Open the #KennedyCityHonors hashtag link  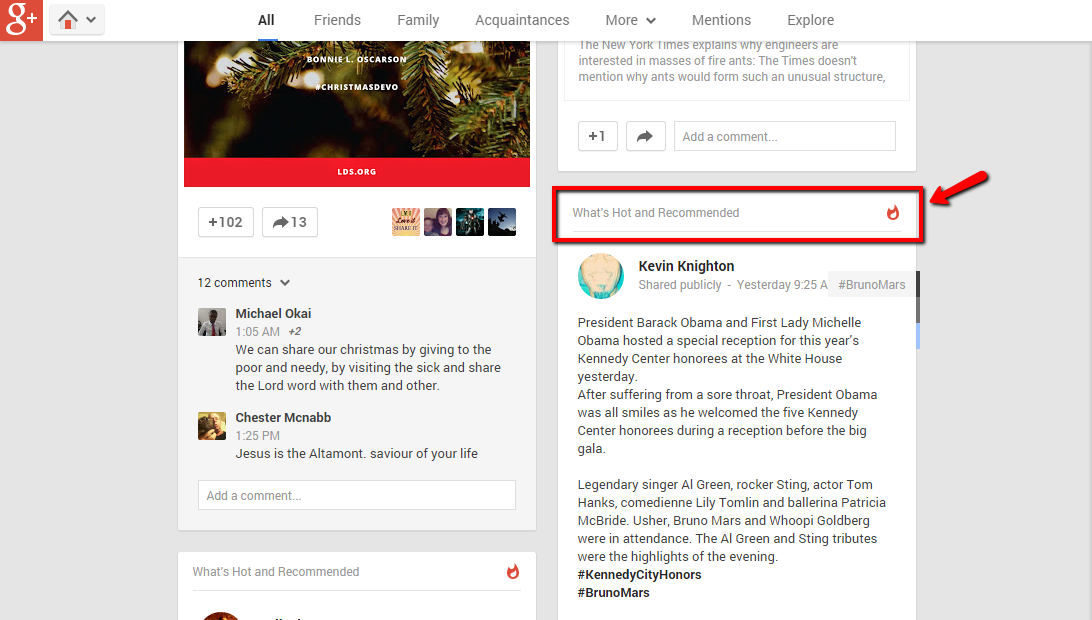[x=639, y=575]
